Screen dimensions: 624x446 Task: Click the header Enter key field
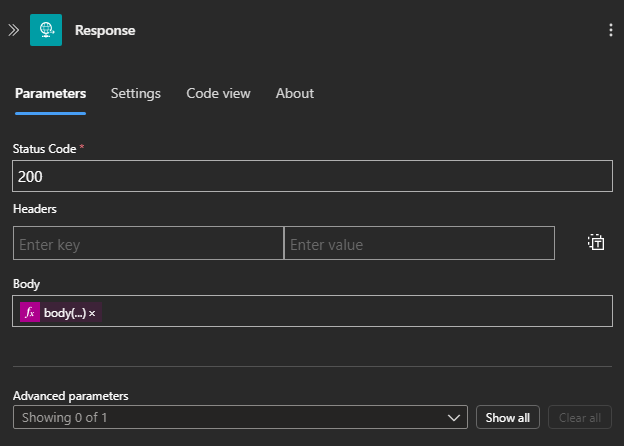(148, 244)
